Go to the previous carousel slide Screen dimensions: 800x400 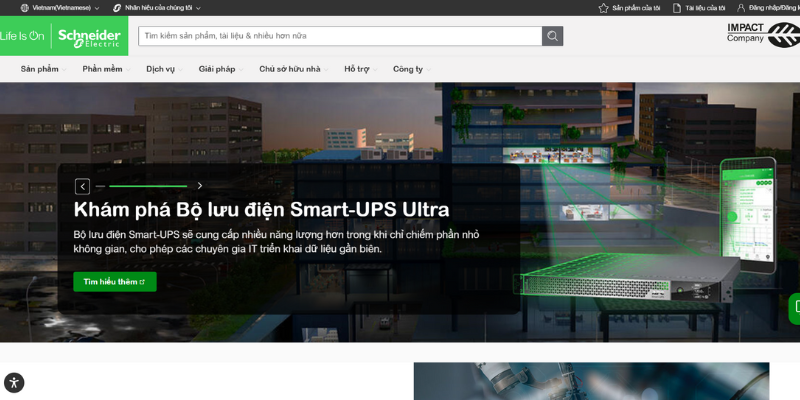coord(82,186)
